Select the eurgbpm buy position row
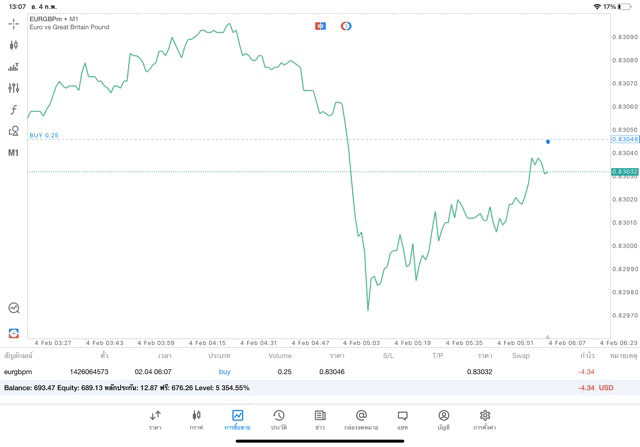This screenshot has height=447, width=640. click(300, 372)
